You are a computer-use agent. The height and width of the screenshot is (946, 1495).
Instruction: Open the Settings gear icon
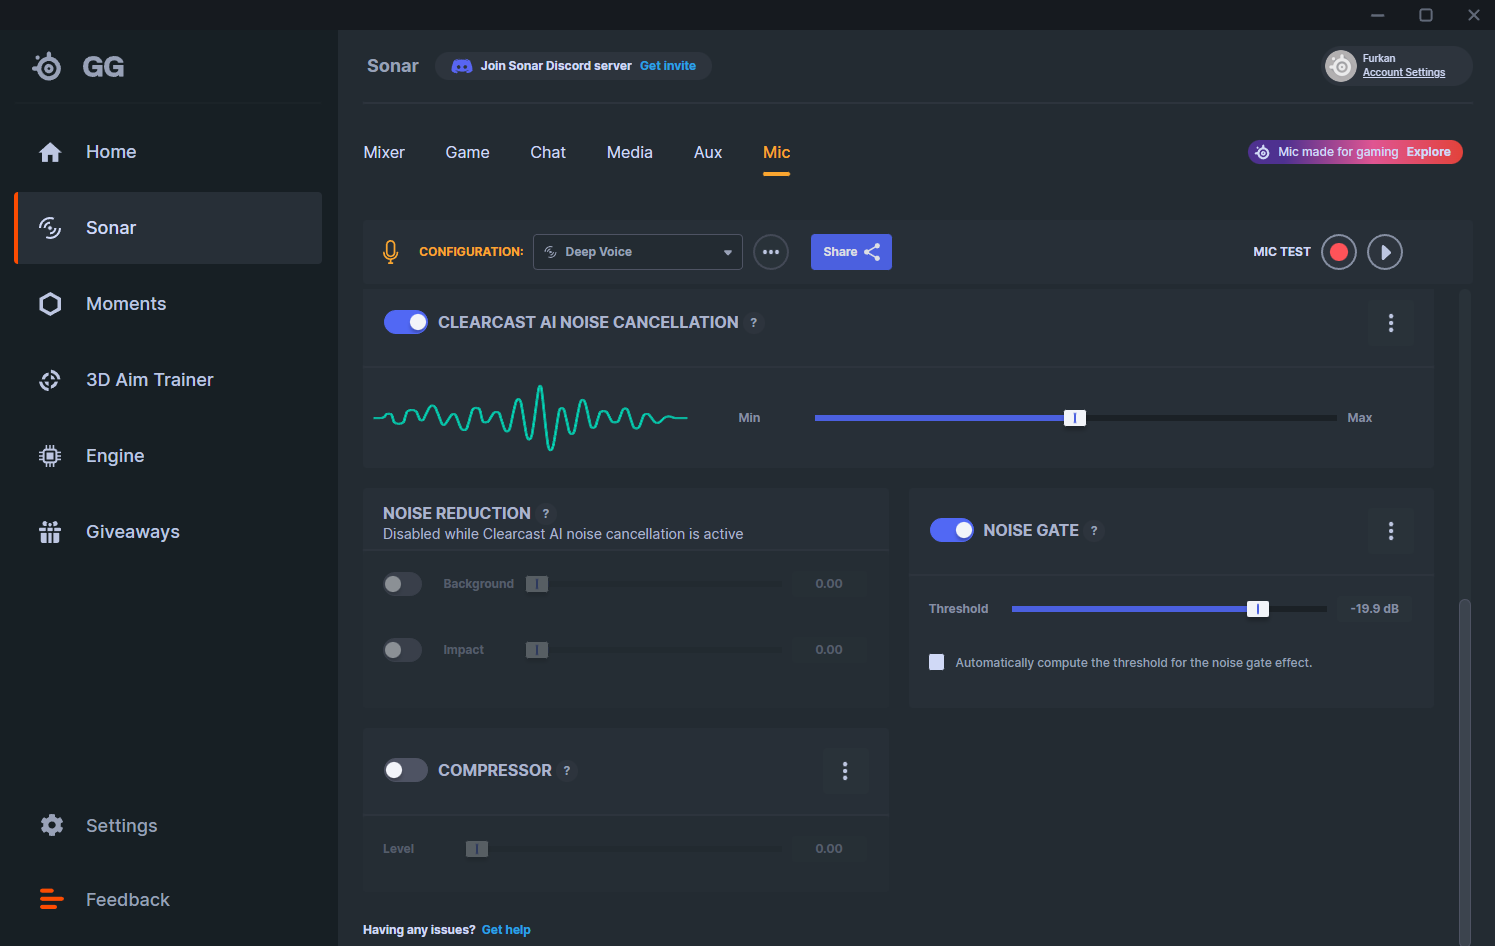52,825
